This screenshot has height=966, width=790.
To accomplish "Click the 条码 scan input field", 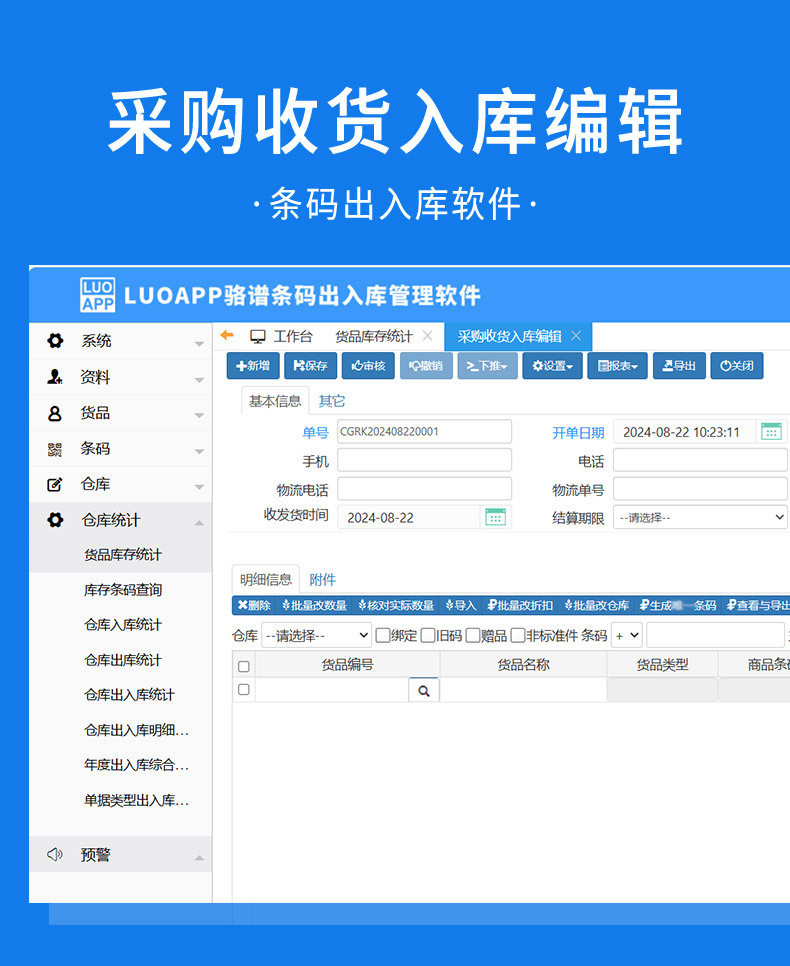I will 715,635.
